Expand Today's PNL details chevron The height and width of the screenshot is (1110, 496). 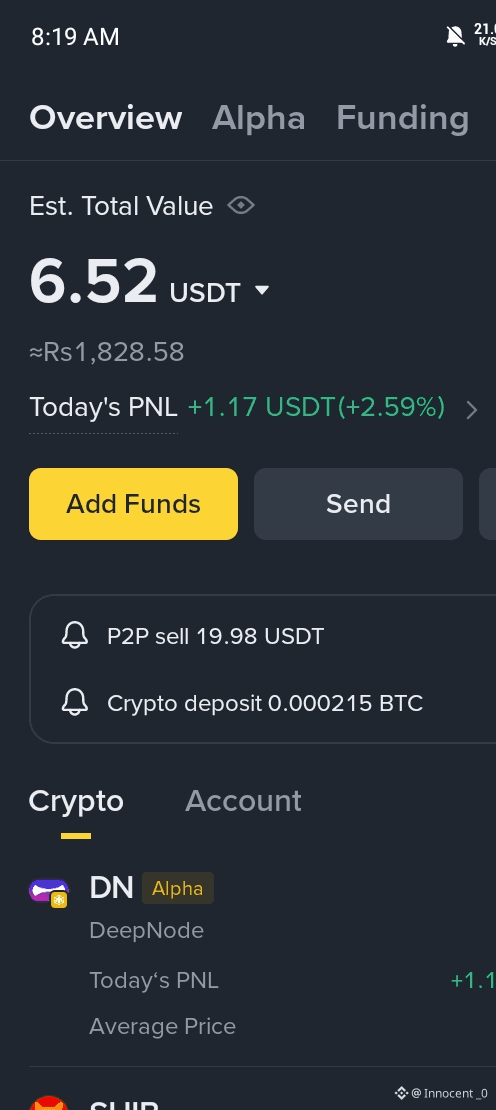(472, 410)
